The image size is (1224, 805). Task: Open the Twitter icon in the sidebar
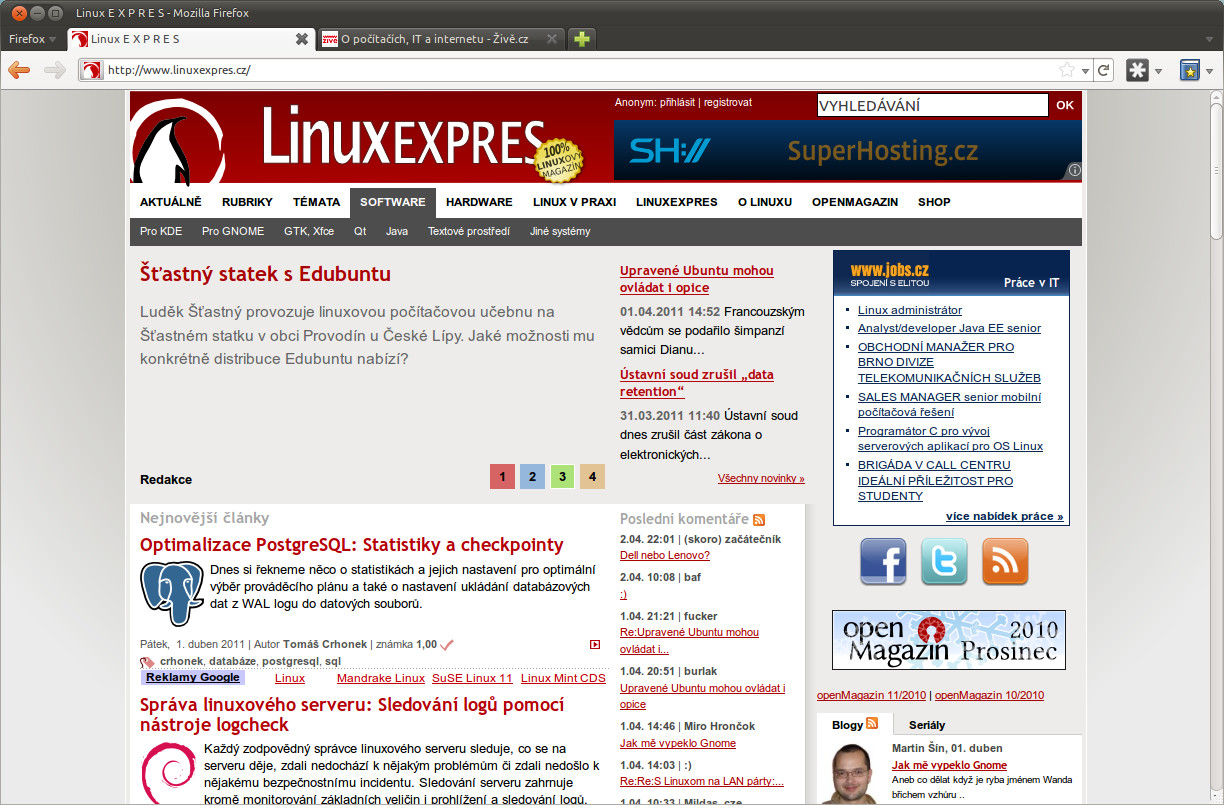tap(944, 561)
